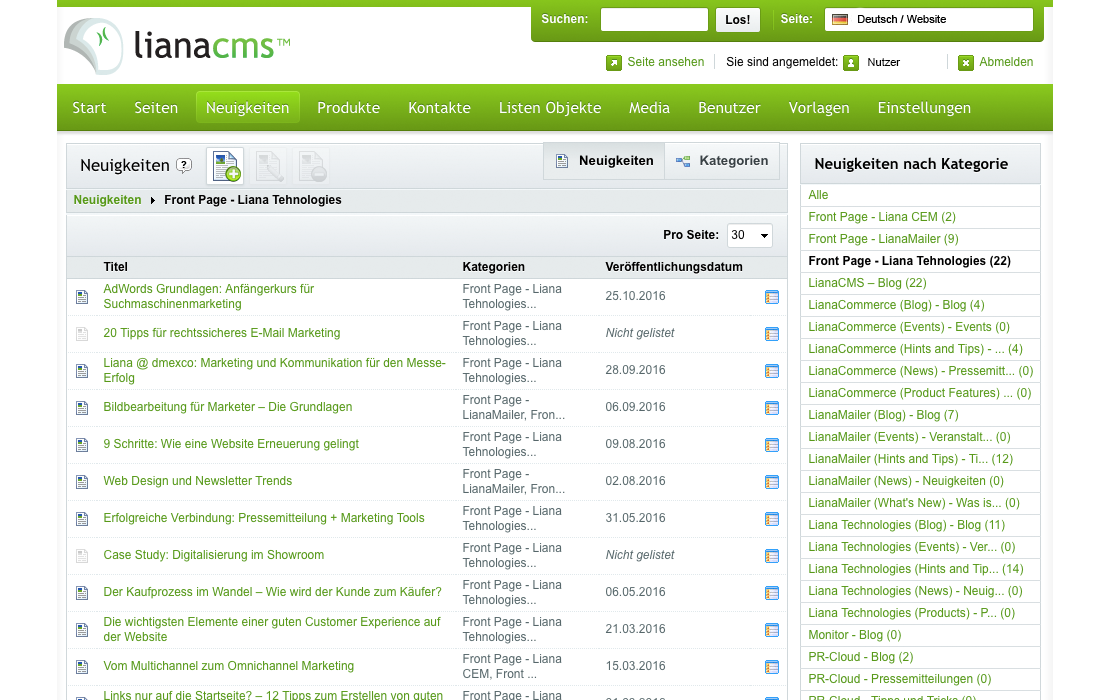
Task: Click the Neuigkeiten breadcrumb link
Action: tap(107, 200)
